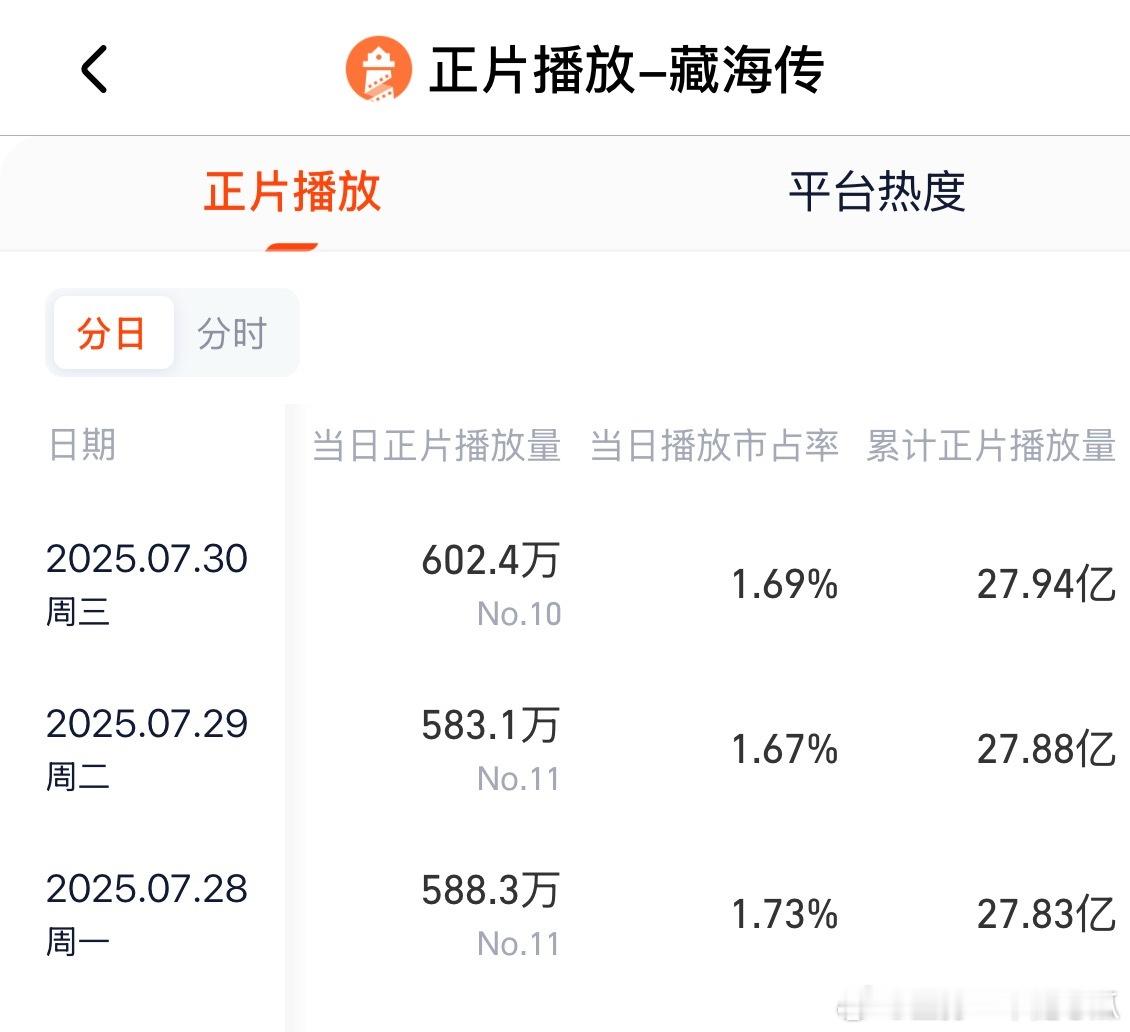Screen dimensions: 1130x1032
Task: Tap the No.10 ranking label
Action: click(519, 614)
